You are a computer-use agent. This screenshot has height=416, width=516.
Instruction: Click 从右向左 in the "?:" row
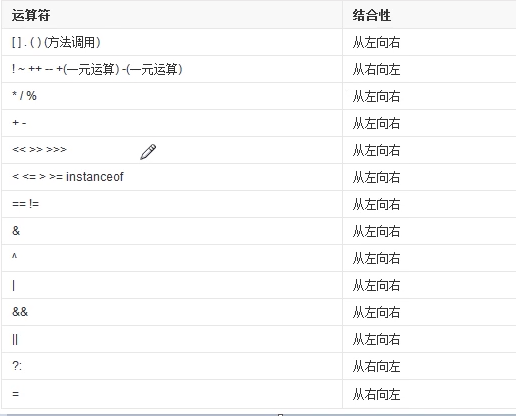(376, 367)
